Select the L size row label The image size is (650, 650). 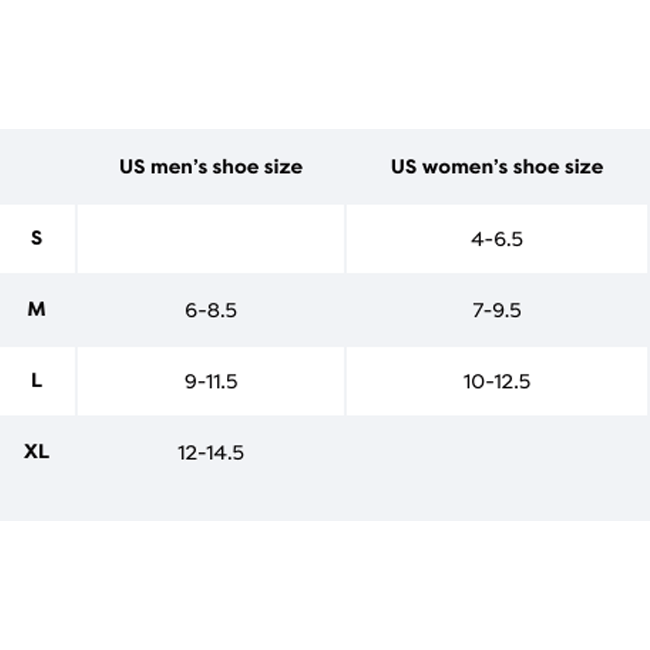coord(37,381)
